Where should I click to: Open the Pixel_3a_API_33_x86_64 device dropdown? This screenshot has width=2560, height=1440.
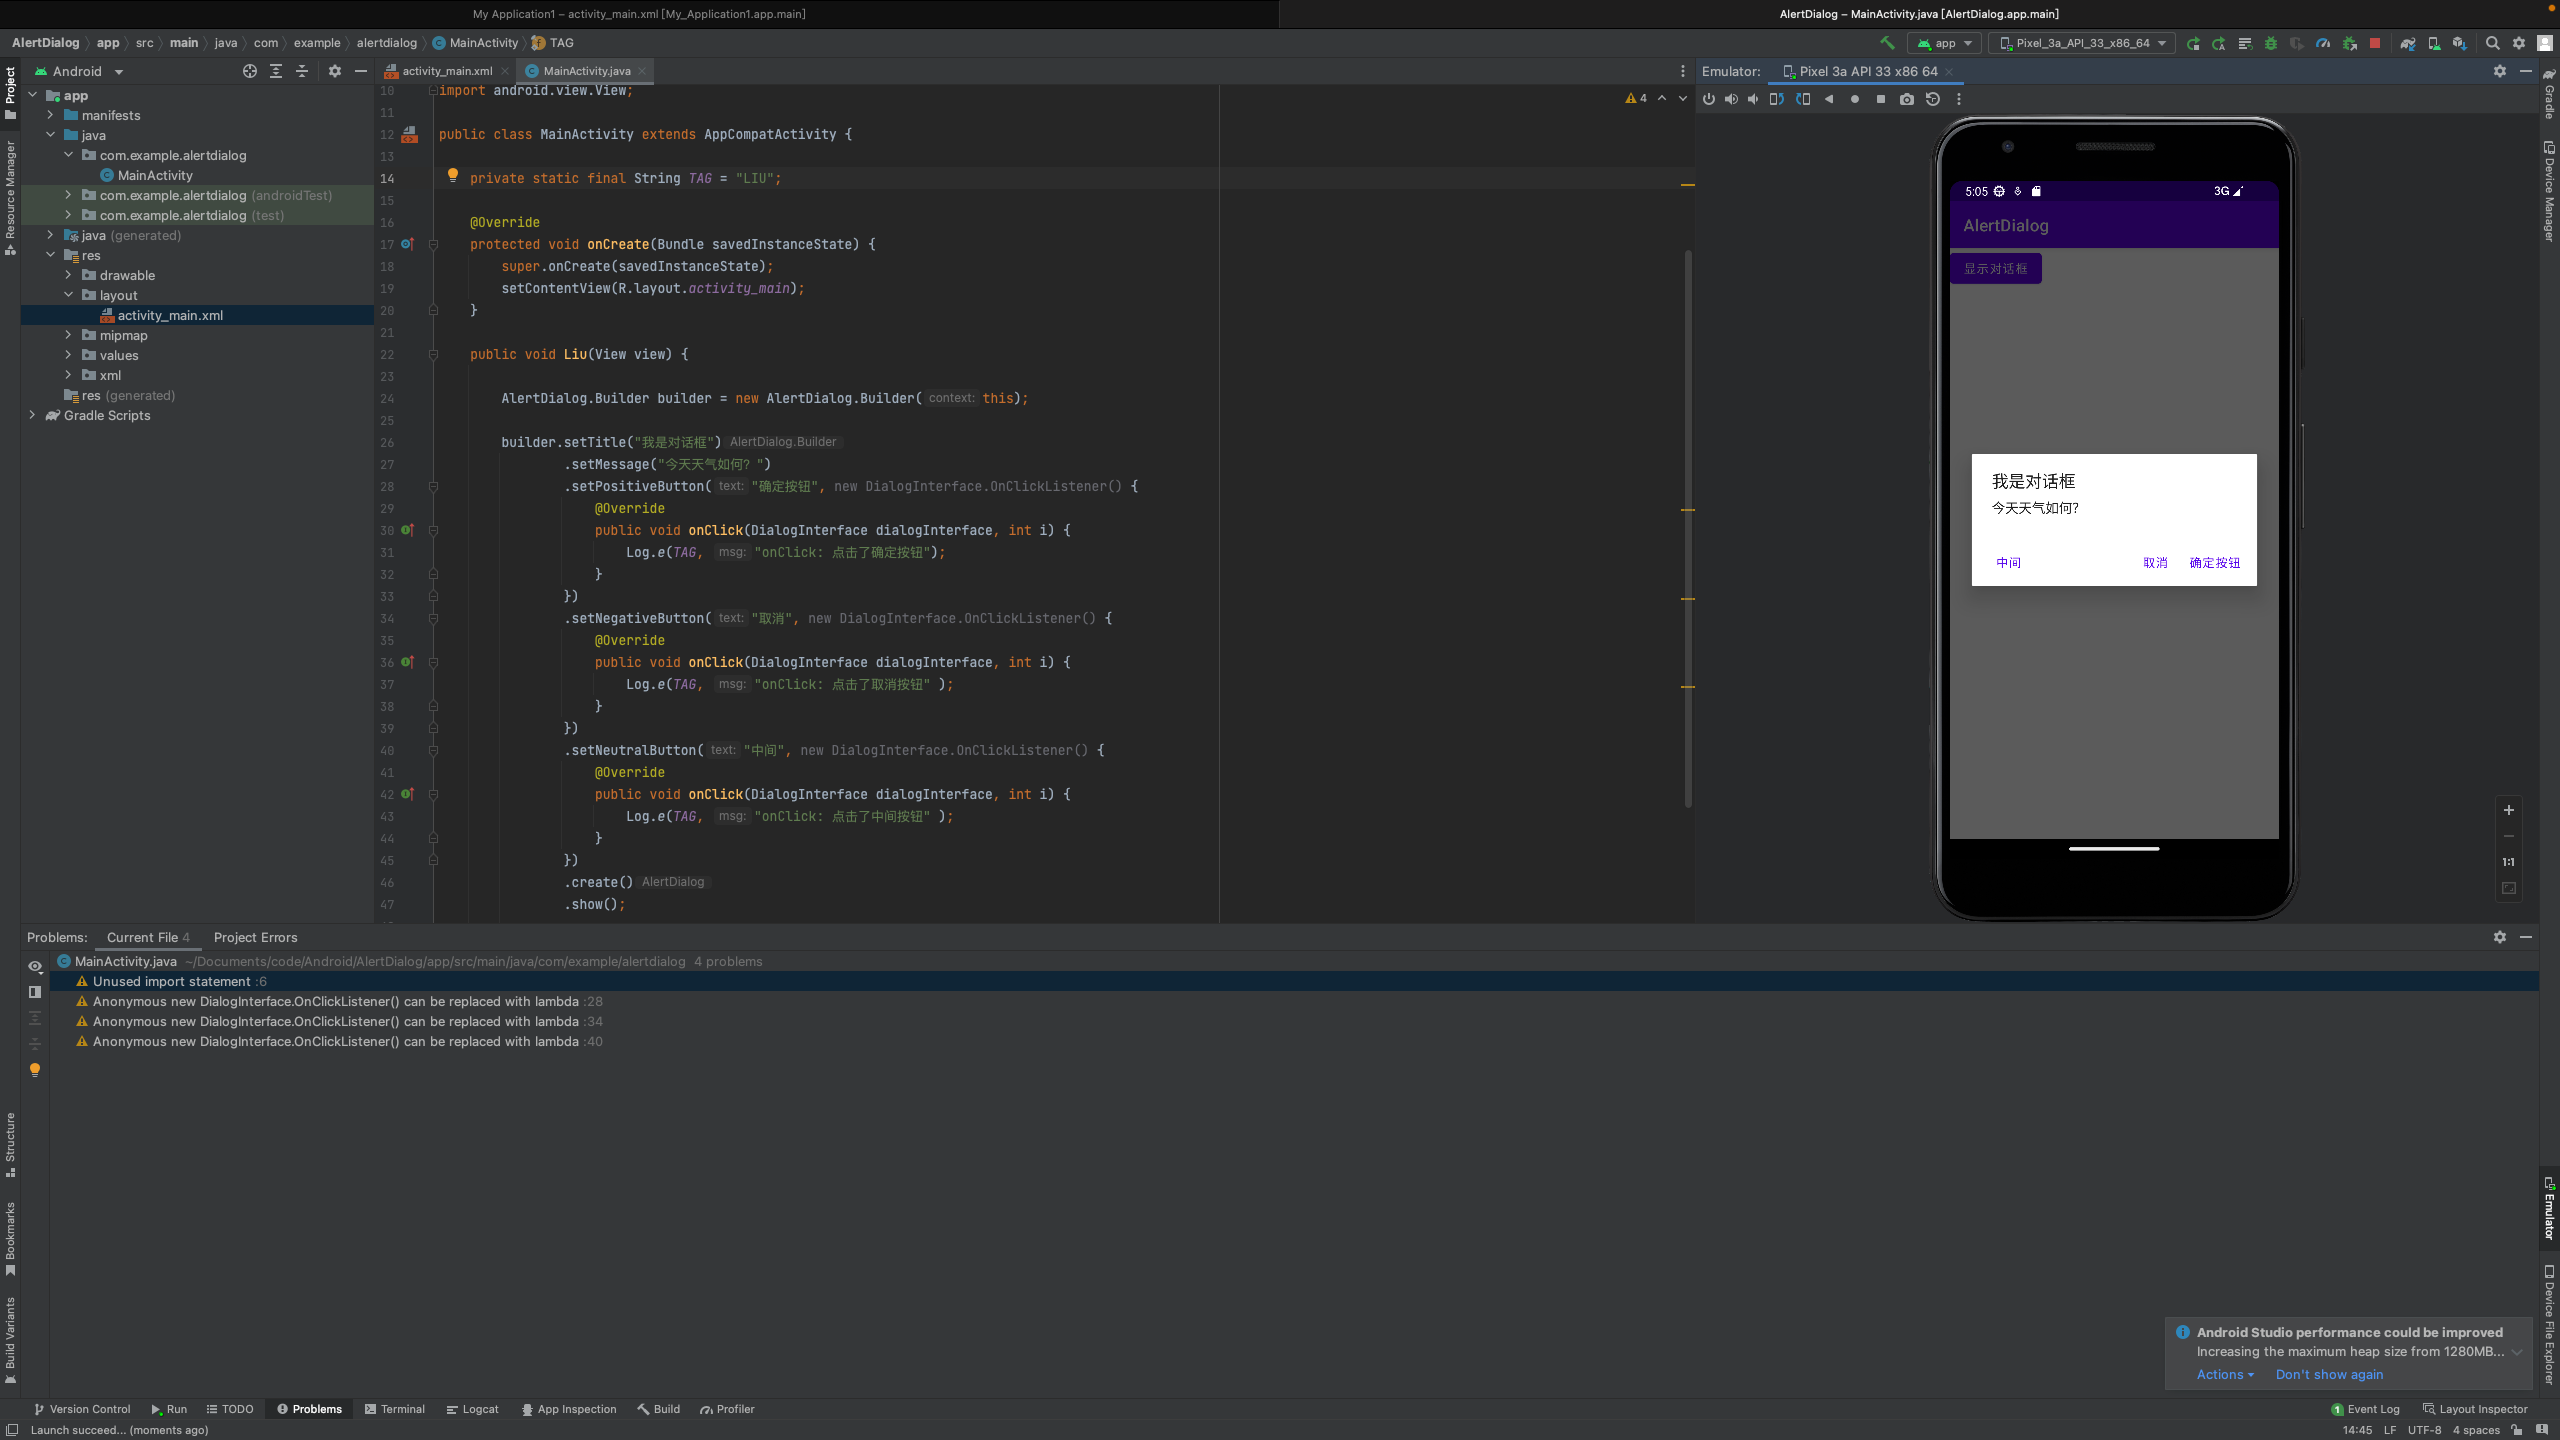2082,43
